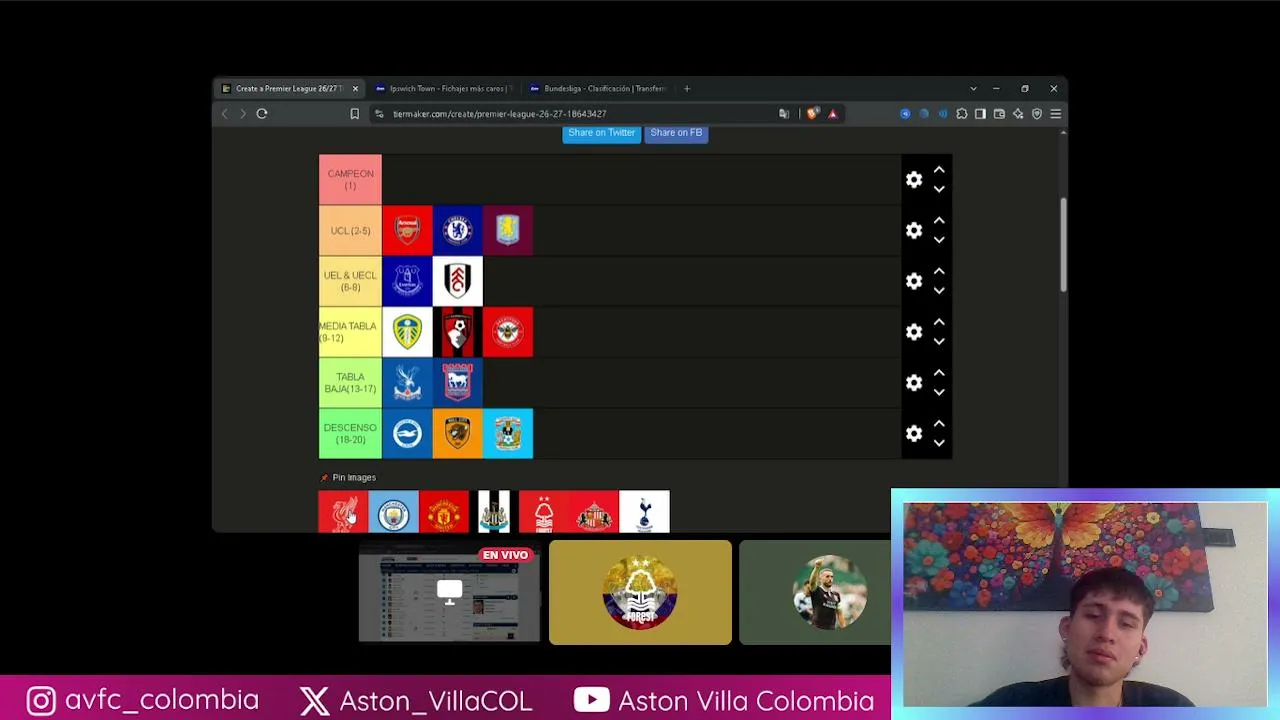Open settings gear for UEL & UECL row
The width and height of the screenshot is (1280, 720).
[914, 281]
